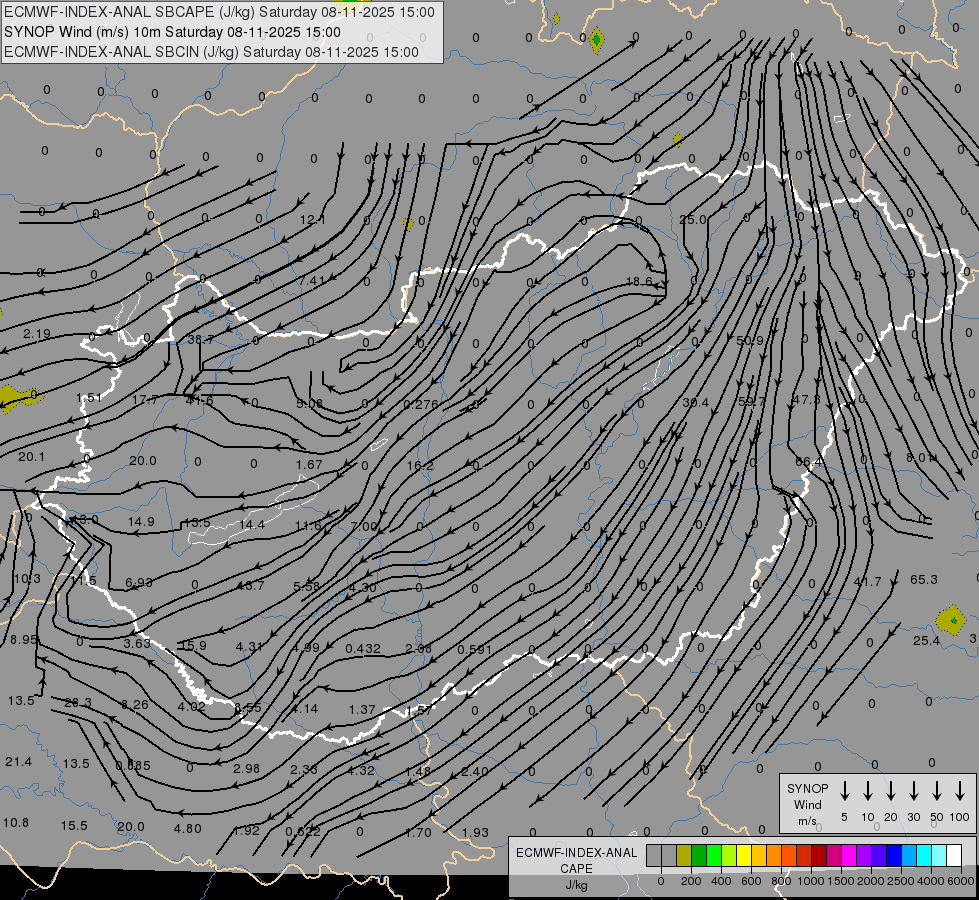
Task: Click the SBCAPE title line in header
Action: pyautogui.click(x=219, y=12)
